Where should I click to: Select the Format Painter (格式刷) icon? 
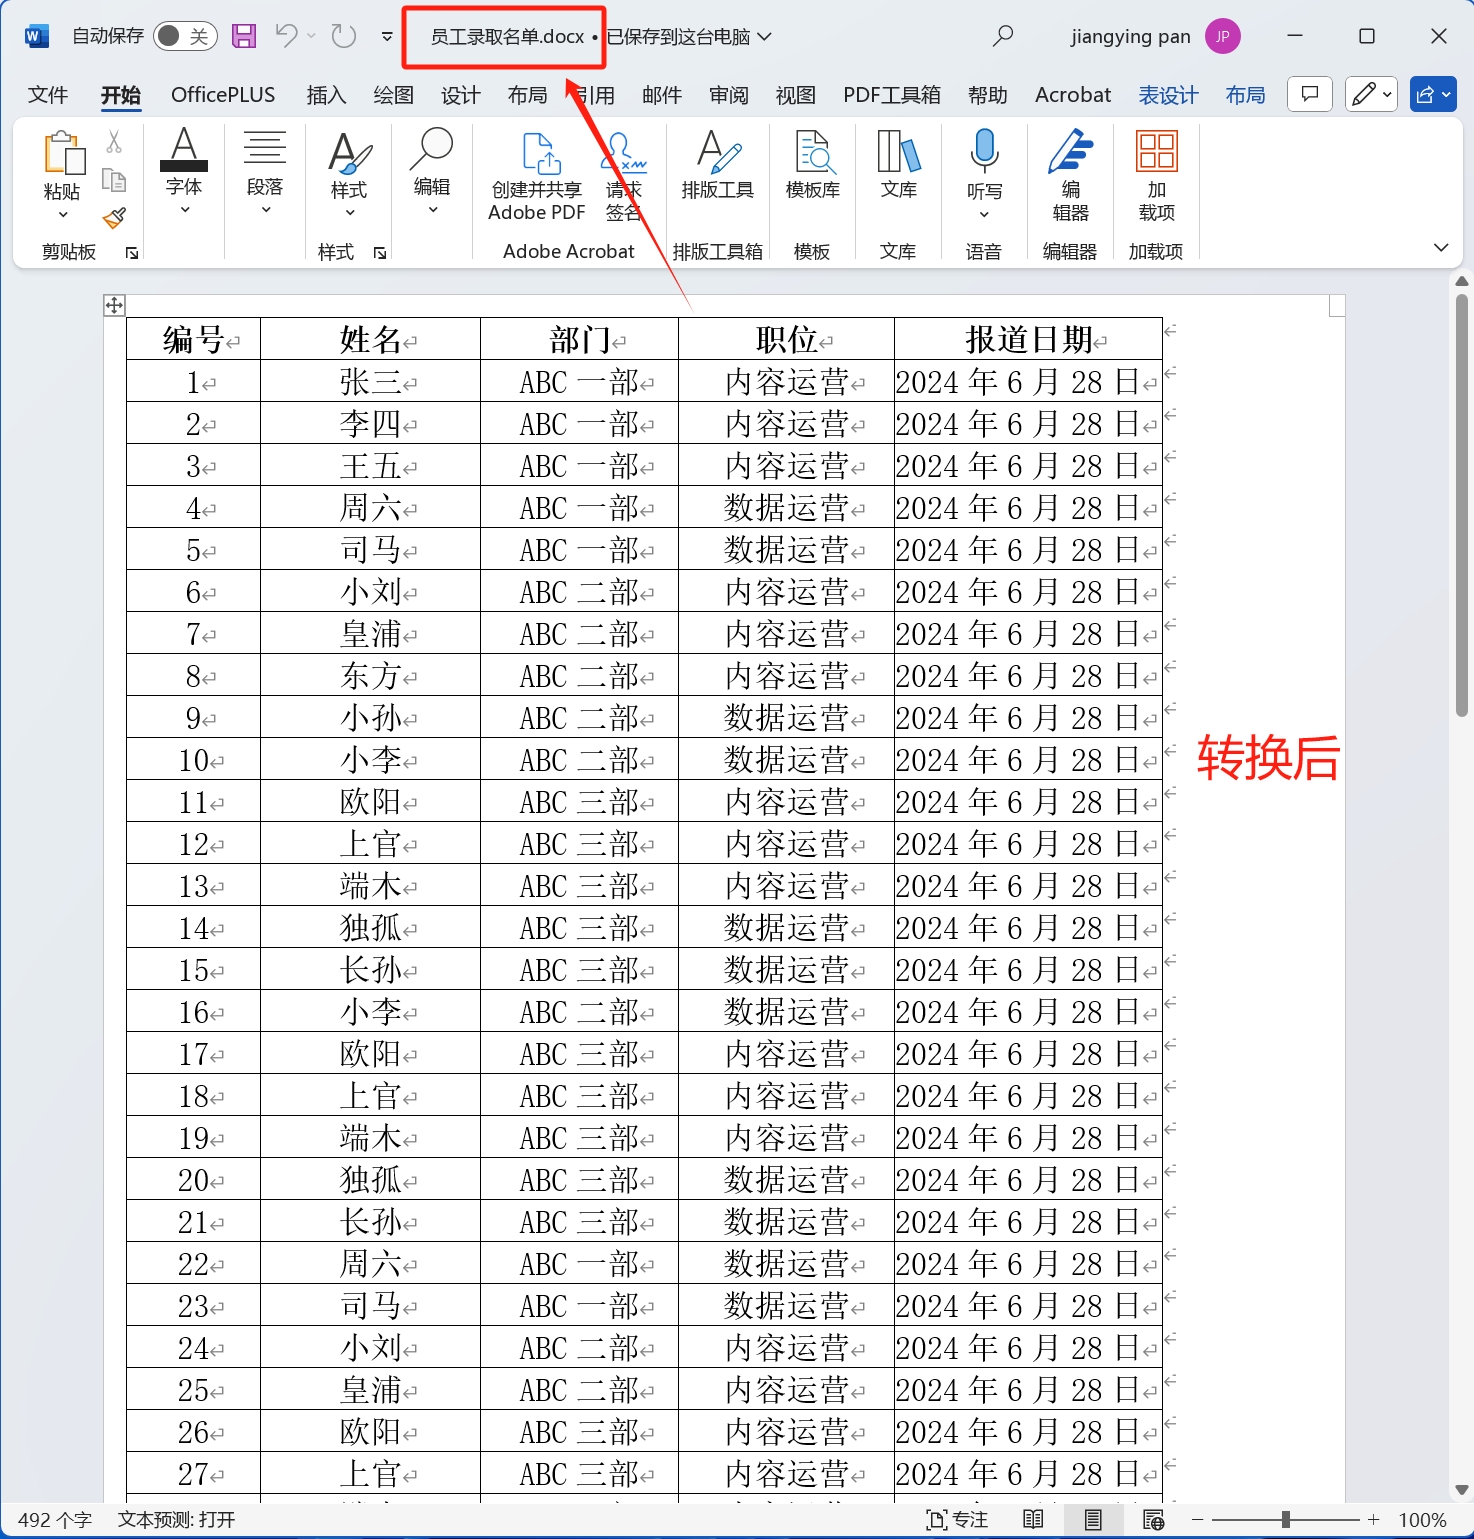114,218
